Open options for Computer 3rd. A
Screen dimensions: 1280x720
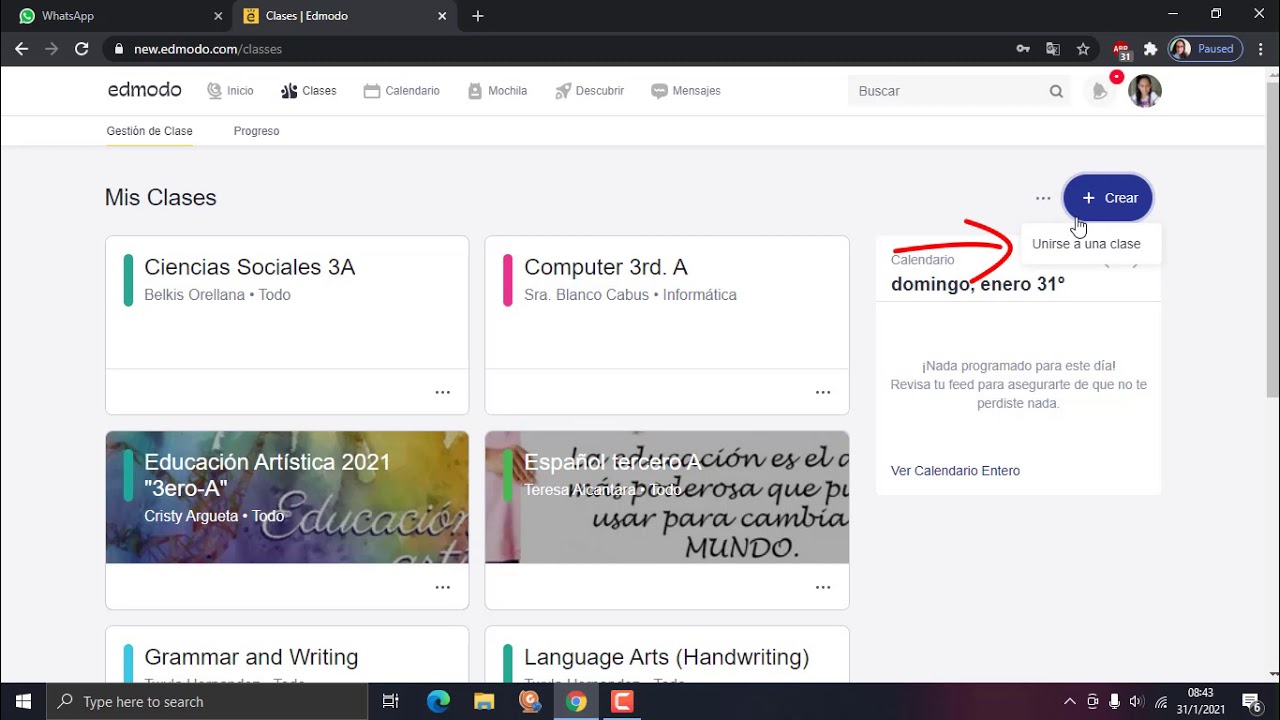coord(823,392)
